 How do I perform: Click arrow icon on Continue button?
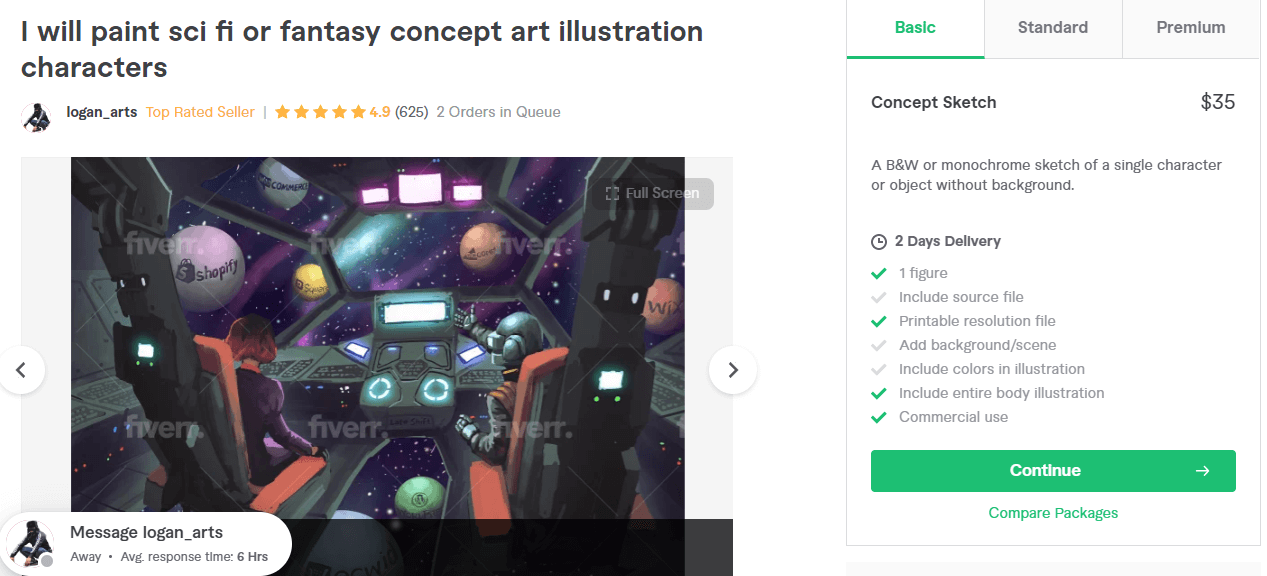pos(1202,471)
